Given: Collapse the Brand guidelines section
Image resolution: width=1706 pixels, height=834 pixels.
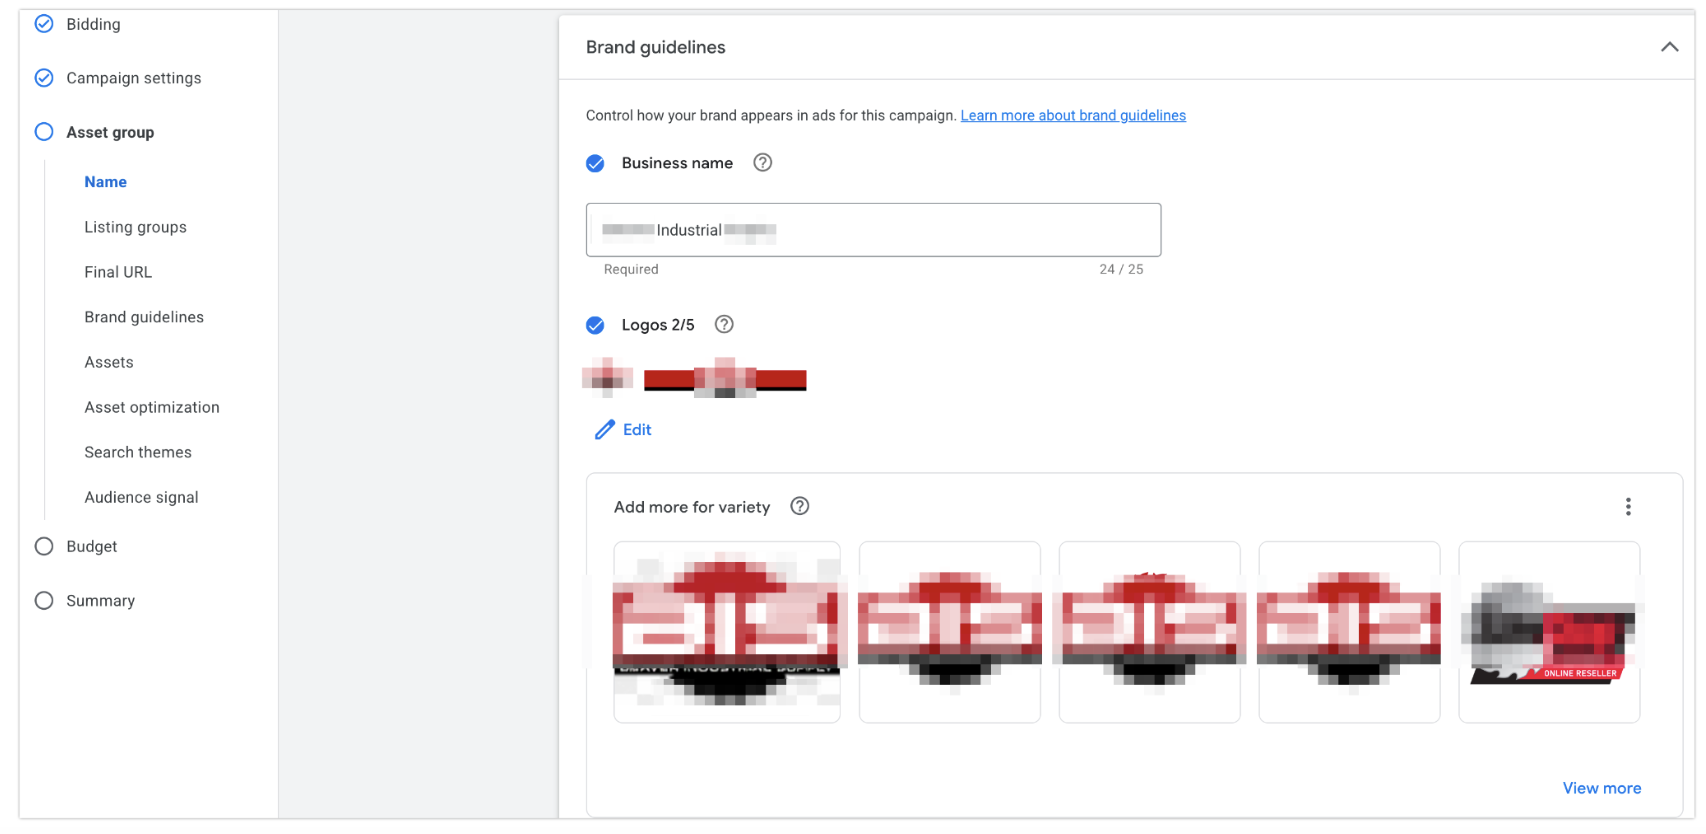Looking at the screenshot, I should (x=1669, y=47).
